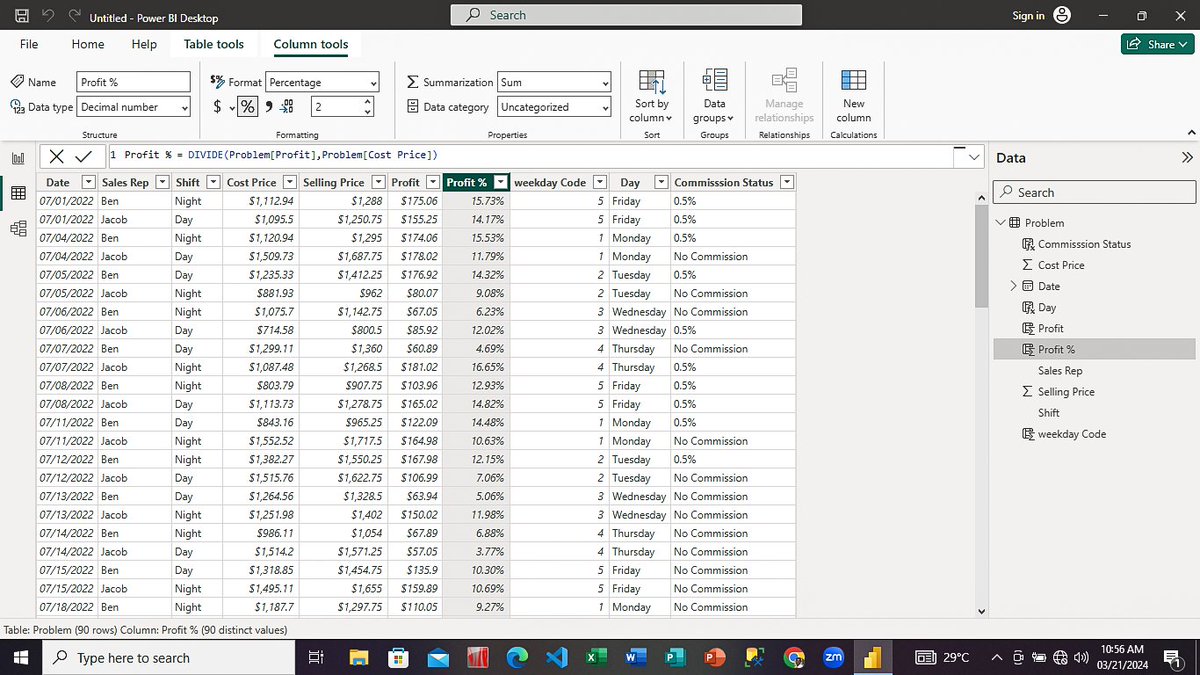Select Commission Status field in Data pane
This screenshot has width=1200, height=675.
click(x=1084, y=244)
